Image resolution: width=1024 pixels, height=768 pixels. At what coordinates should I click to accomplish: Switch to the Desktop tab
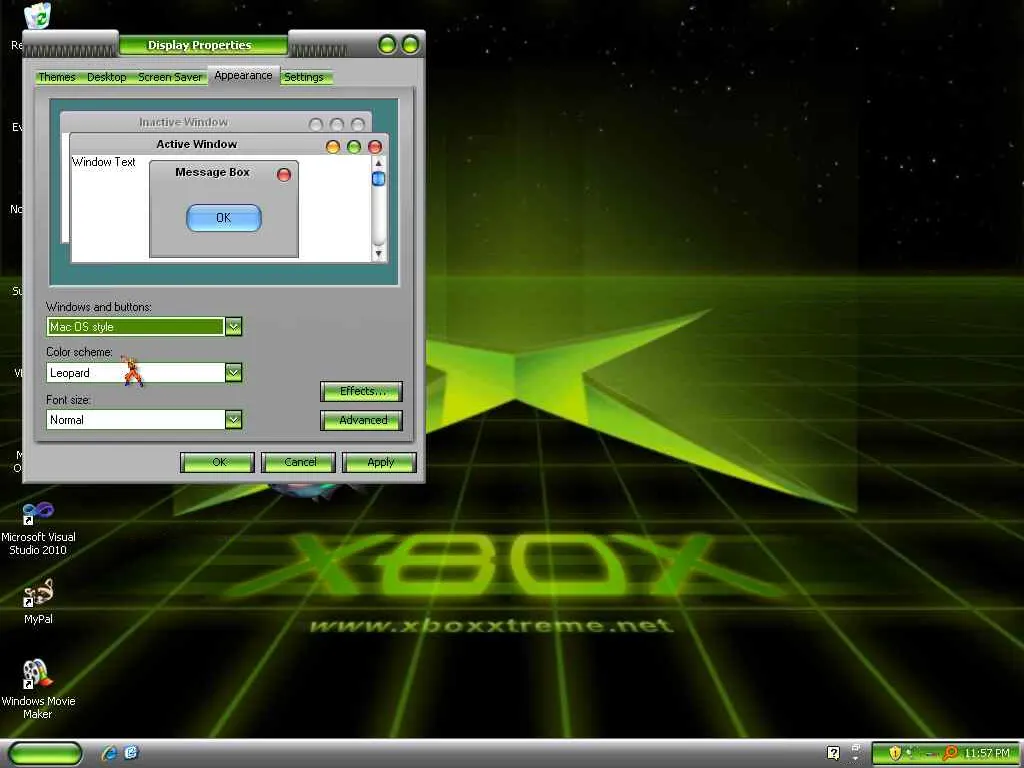(106, 77)
